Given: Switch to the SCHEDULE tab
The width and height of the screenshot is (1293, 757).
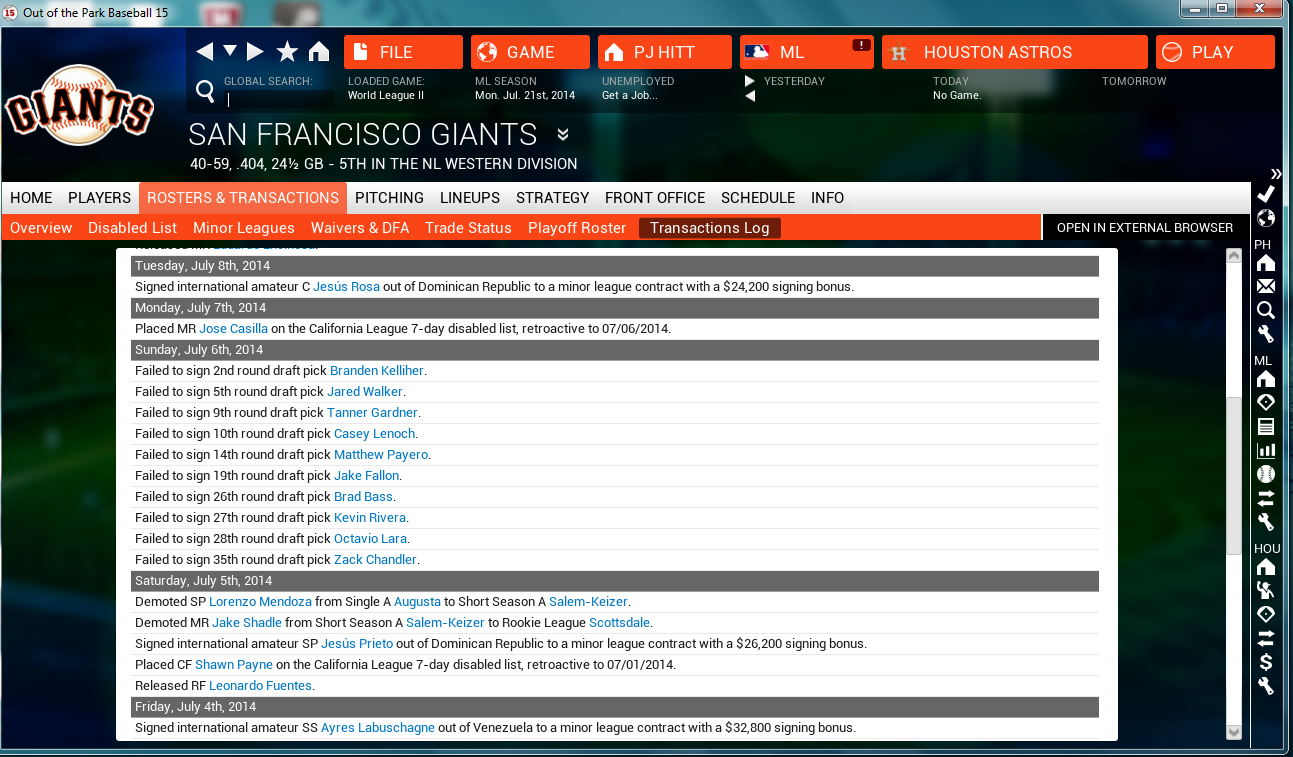Looking at the screenshot, I should click(x=758, y=198).
